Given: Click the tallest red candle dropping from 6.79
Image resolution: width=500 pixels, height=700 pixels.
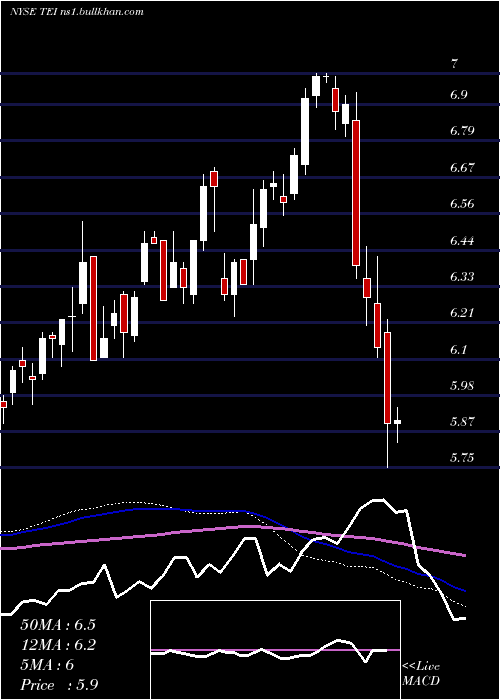Looking at the screenshot, I should pos(356,193).
